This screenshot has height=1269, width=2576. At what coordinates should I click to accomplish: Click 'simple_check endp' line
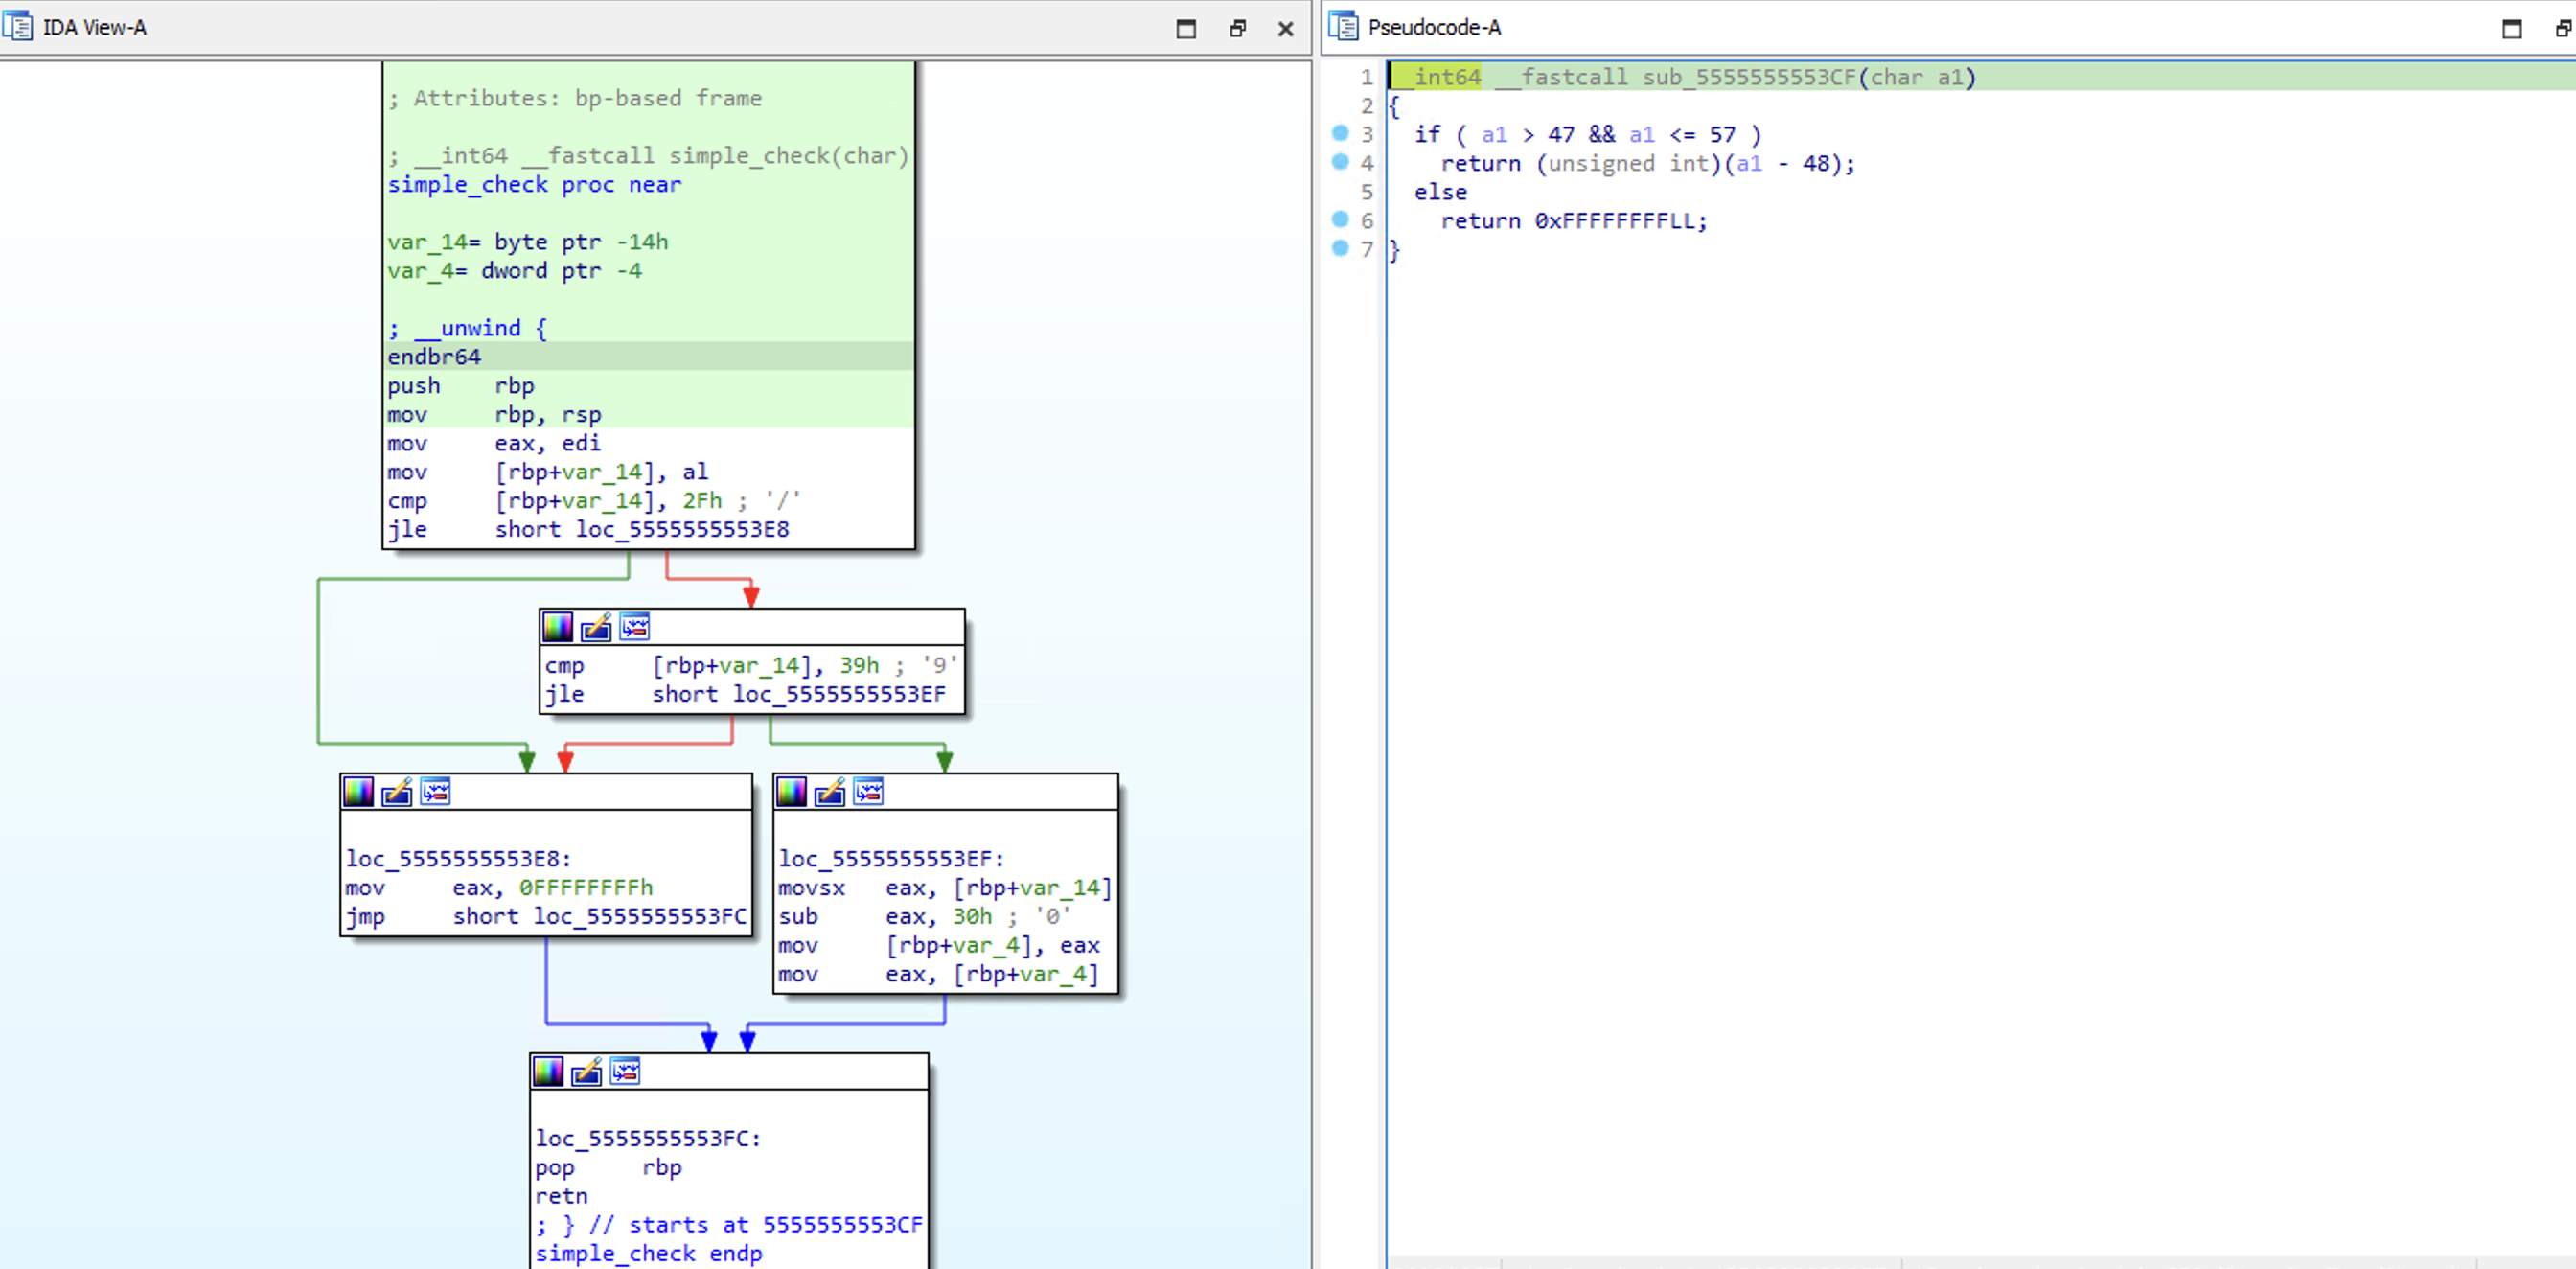[x=648, y=1254]
